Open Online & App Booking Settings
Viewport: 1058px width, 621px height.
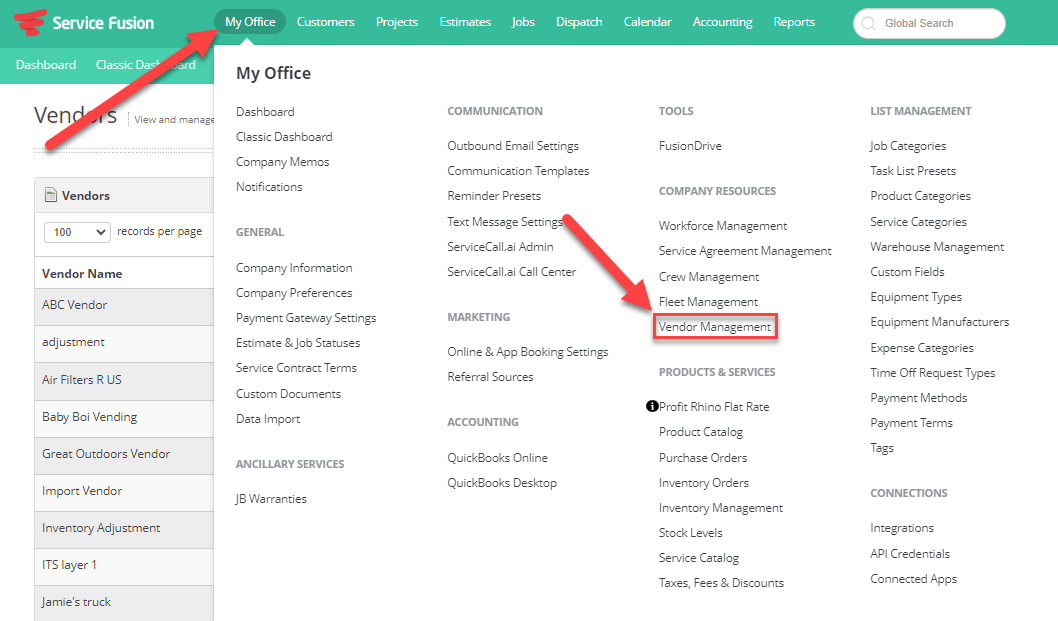pyautogui.click(x=528, y=352)
